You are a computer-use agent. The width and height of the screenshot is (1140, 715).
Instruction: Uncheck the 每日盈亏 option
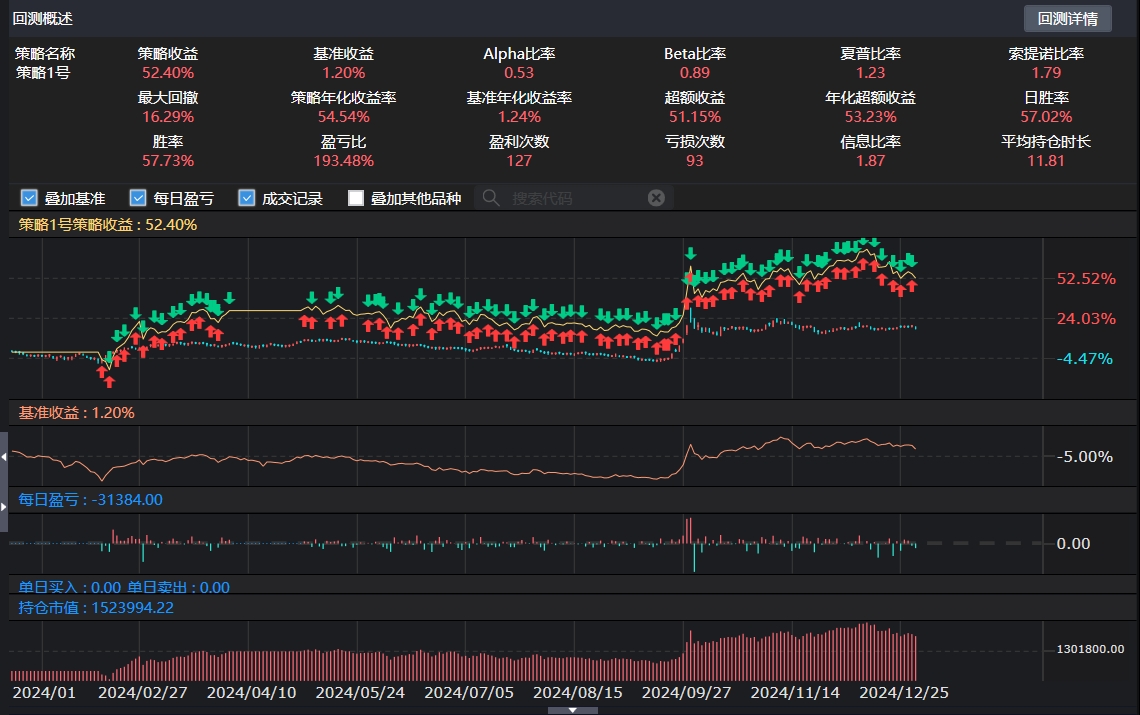(x=138, y=198)
